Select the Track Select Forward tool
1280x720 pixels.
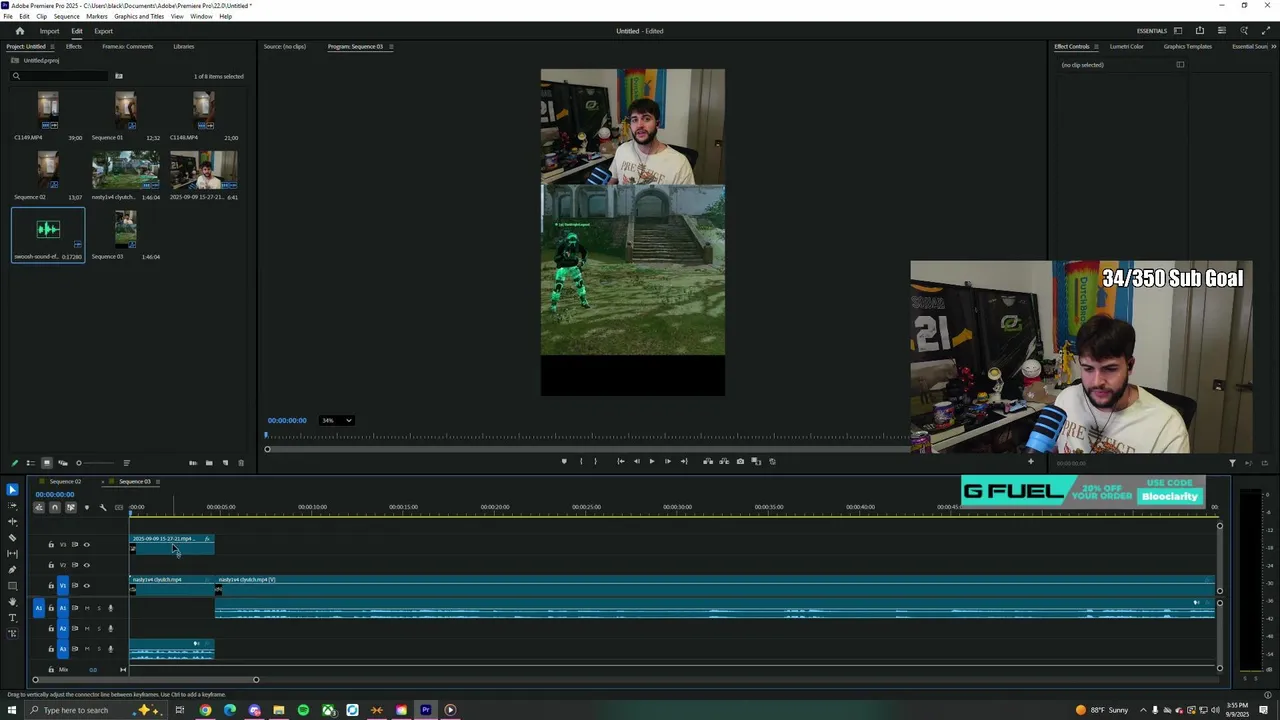pos(12,506)
